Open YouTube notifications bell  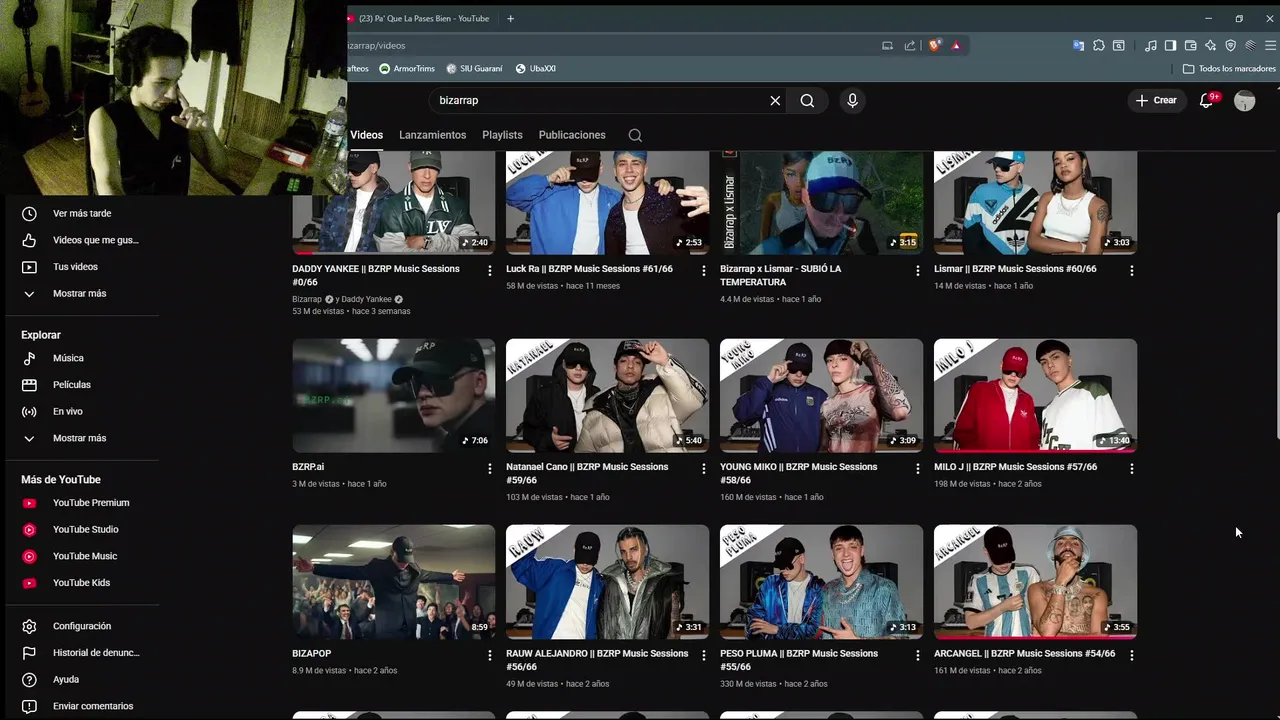click(x=1206, y=100)
